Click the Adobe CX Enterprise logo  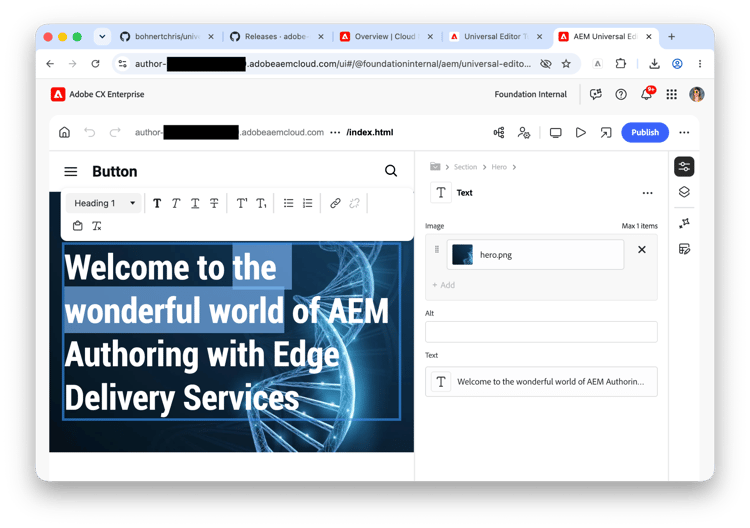pos(58,94)
